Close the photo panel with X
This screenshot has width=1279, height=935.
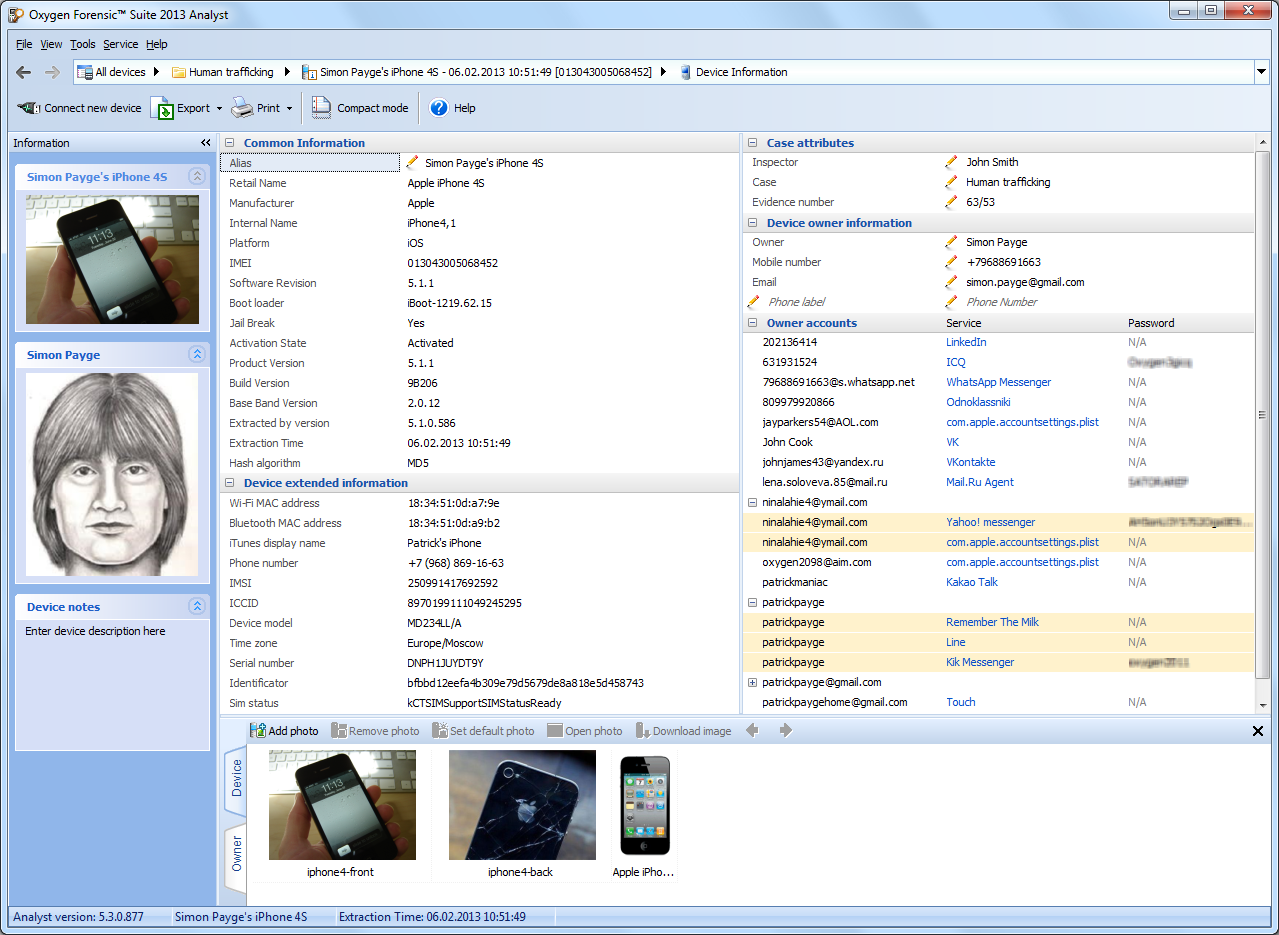(x=1258, y=731)
